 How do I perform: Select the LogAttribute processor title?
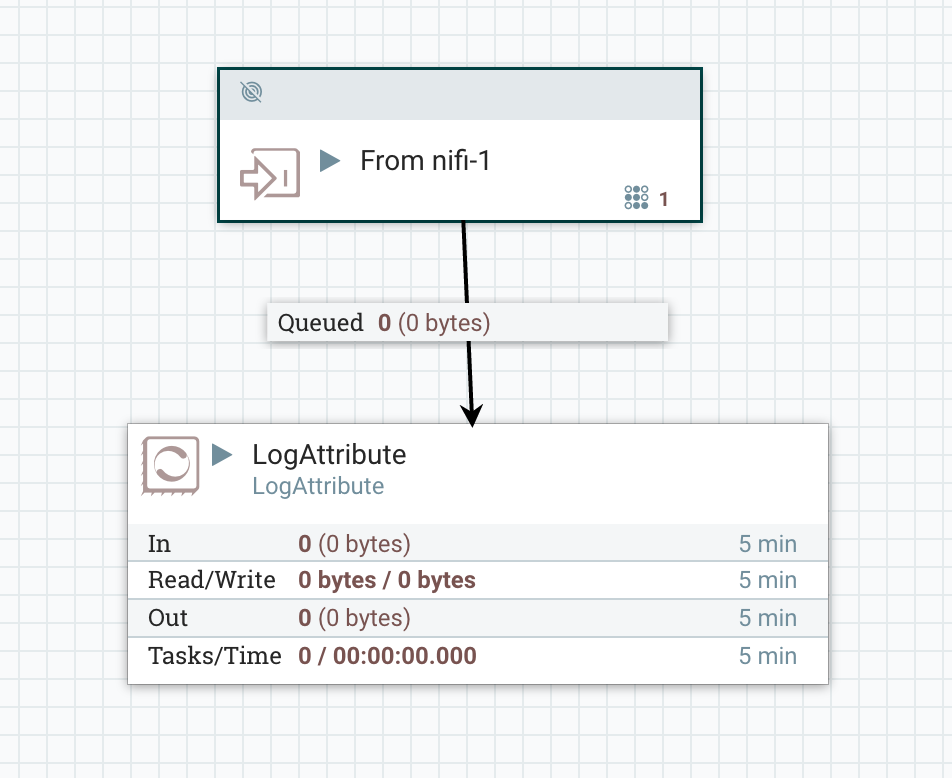(x=329, y=455)
